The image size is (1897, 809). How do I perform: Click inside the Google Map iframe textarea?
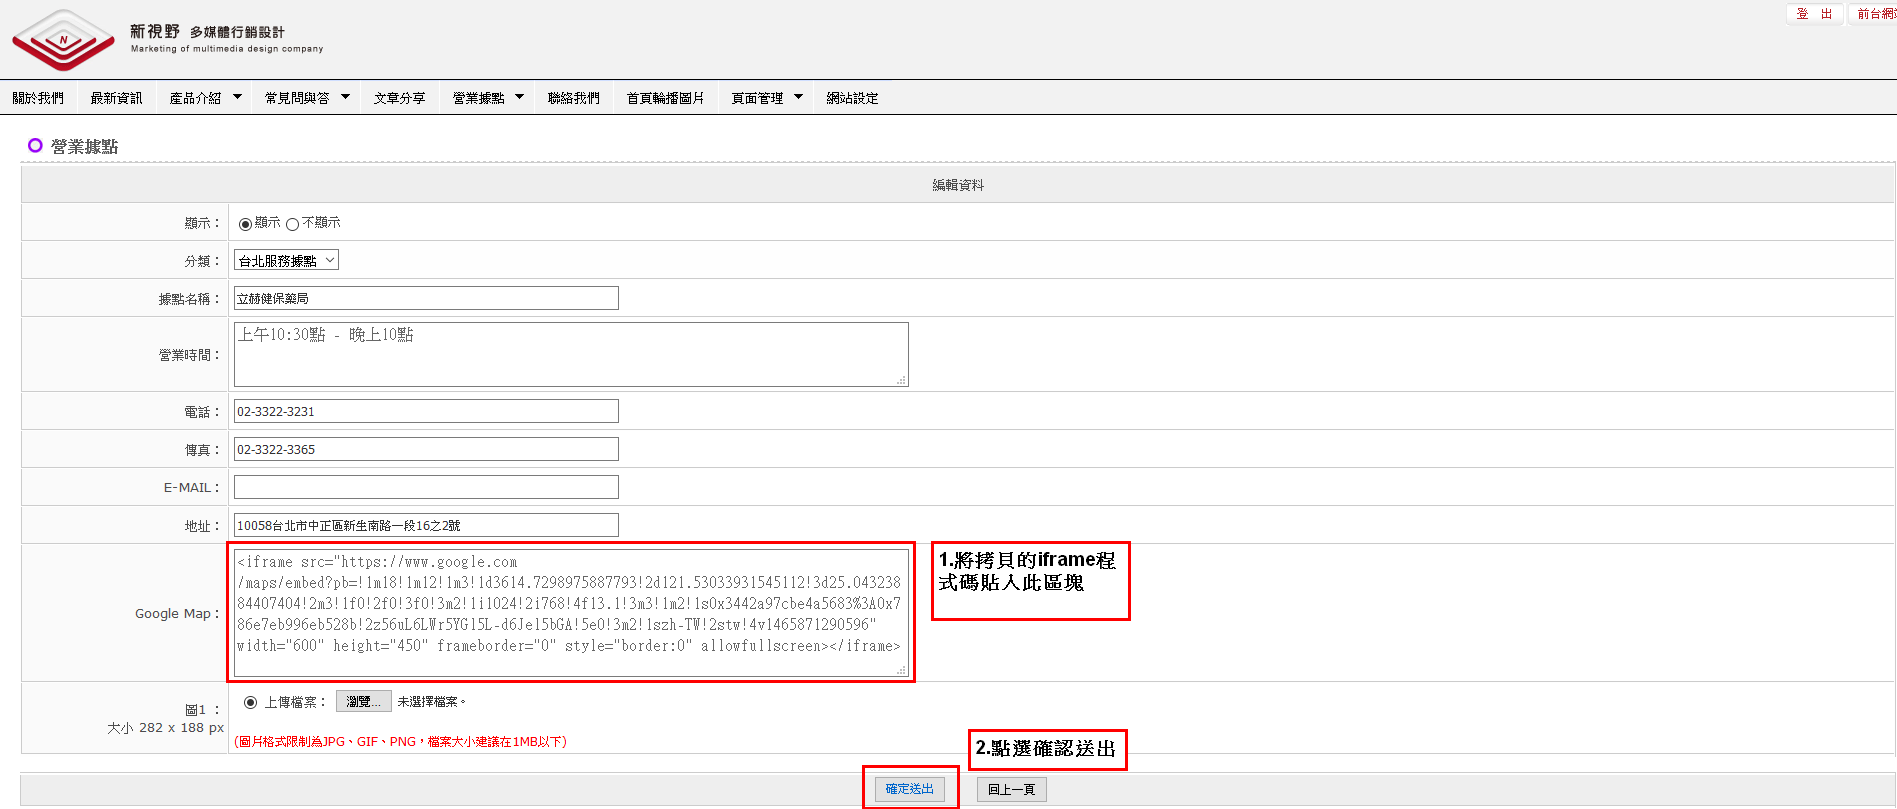[x=570, y=613]
